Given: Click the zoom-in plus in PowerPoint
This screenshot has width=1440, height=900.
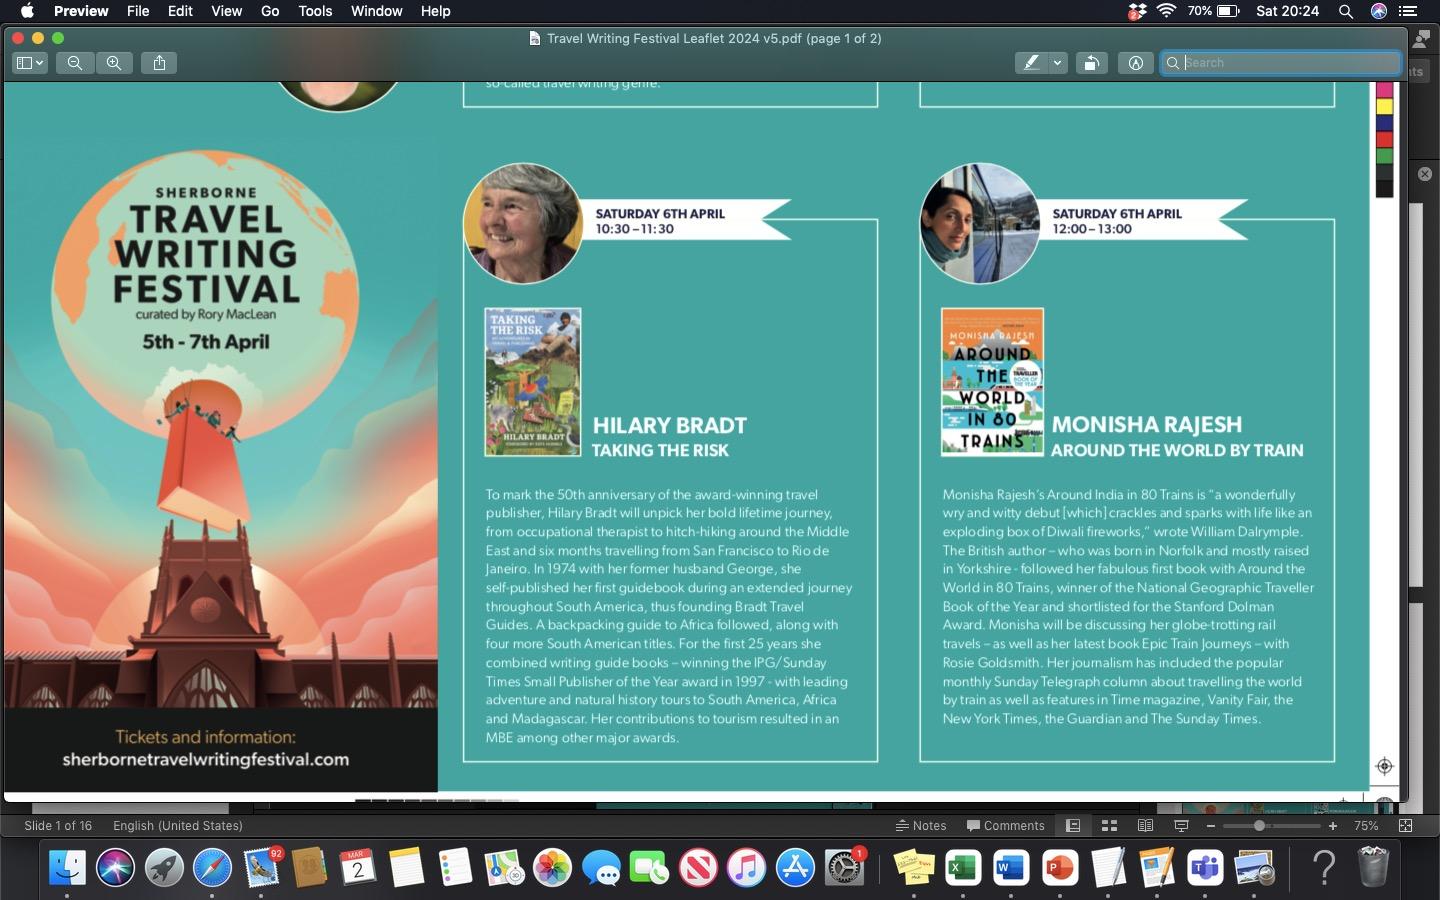Looking at the screenshot, I should [x=1333, y=826].
